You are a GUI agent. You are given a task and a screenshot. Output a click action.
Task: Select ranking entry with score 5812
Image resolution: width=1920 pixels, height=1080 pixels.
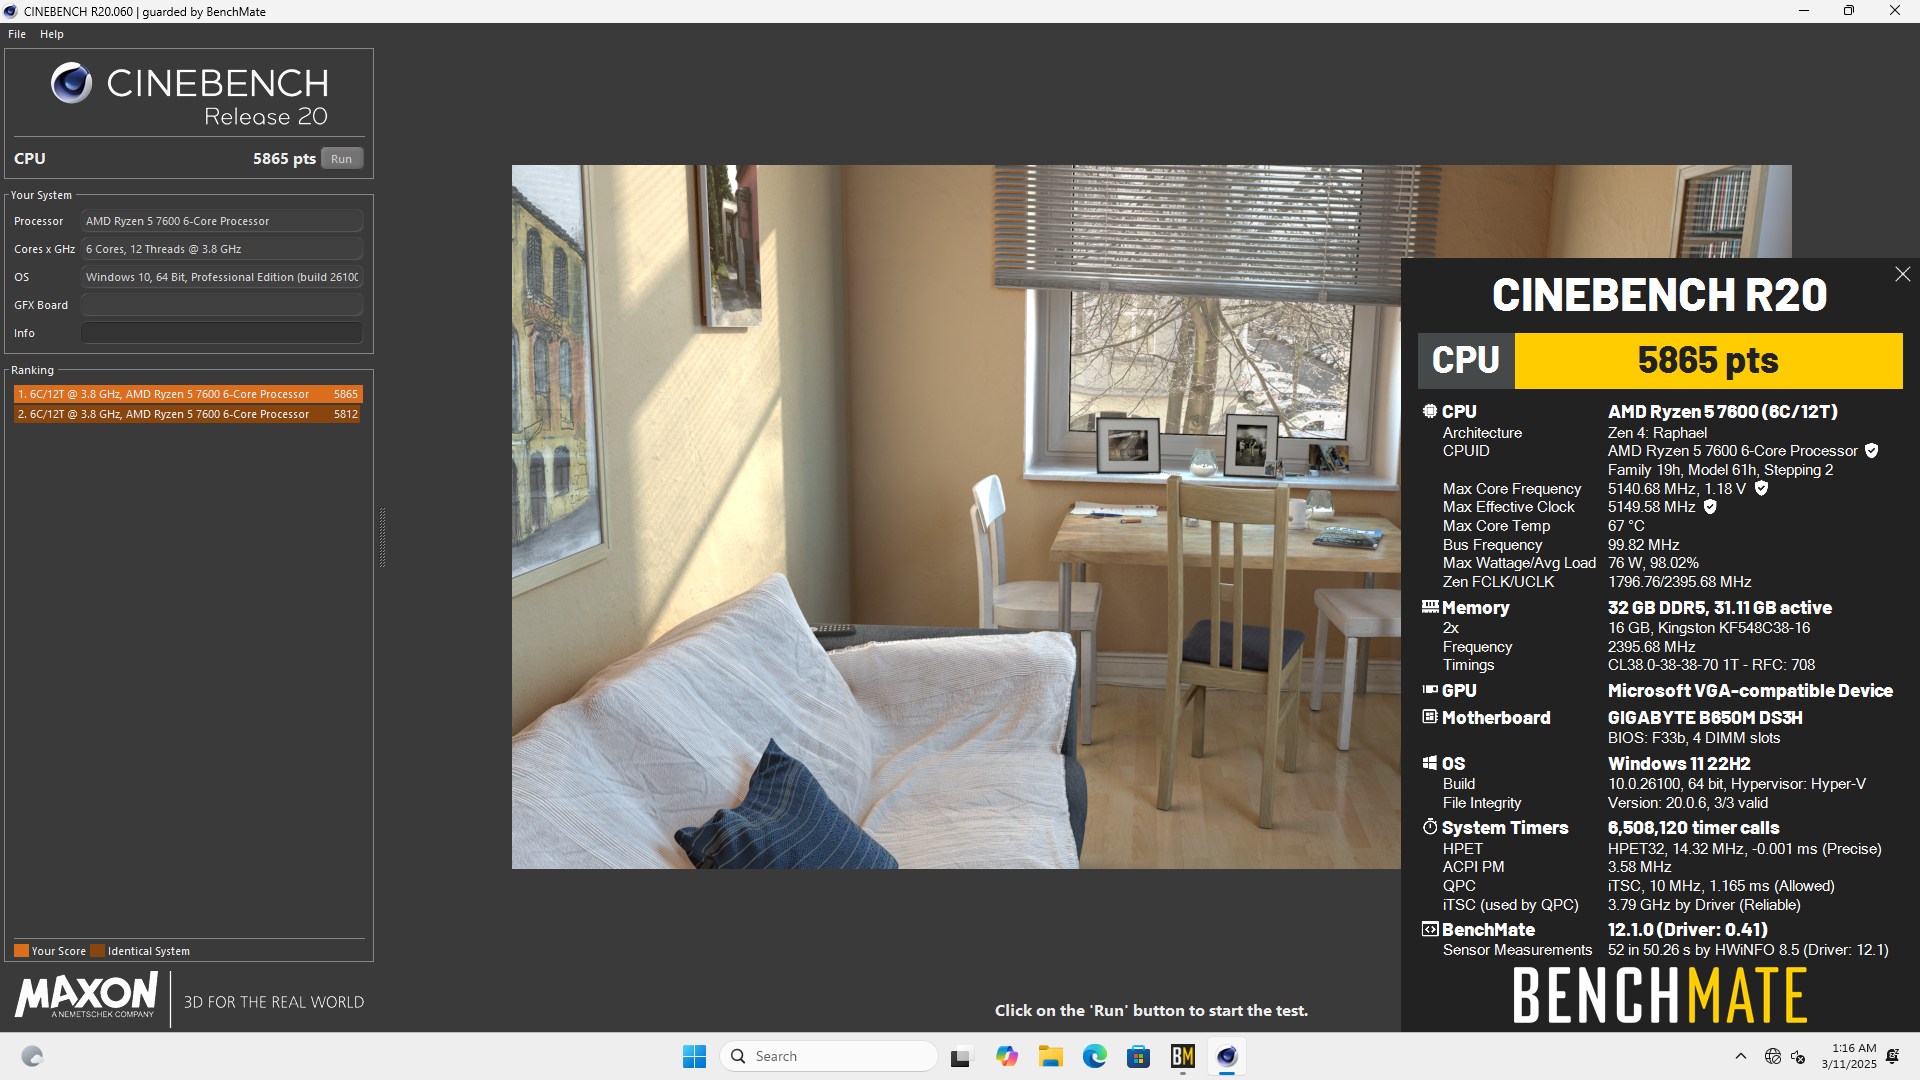click(x=188, y=414)
